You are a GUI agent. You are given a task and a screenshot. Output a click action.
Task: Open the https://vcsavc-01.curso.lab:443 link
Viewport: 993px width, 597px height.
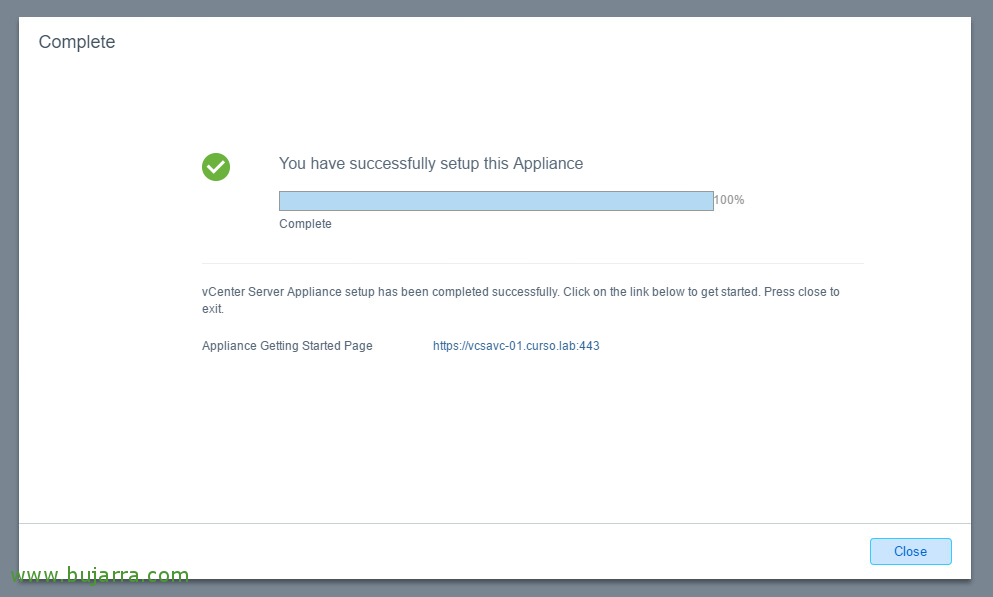click(x=516, y=346)
